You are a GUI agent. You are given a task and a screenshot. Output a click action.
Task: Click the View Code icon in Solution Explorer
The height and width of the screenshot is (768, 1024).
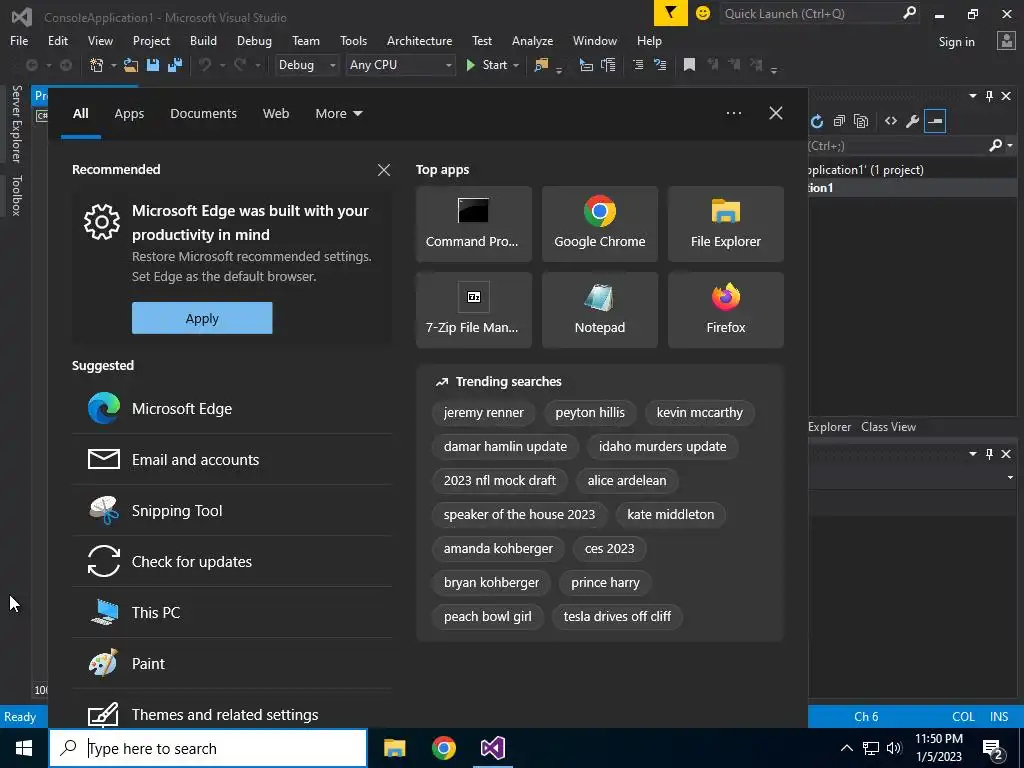[891, 121]
